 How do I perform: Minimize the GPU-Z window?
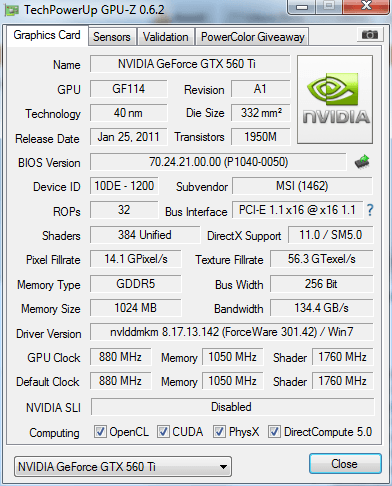coord(302,7)
